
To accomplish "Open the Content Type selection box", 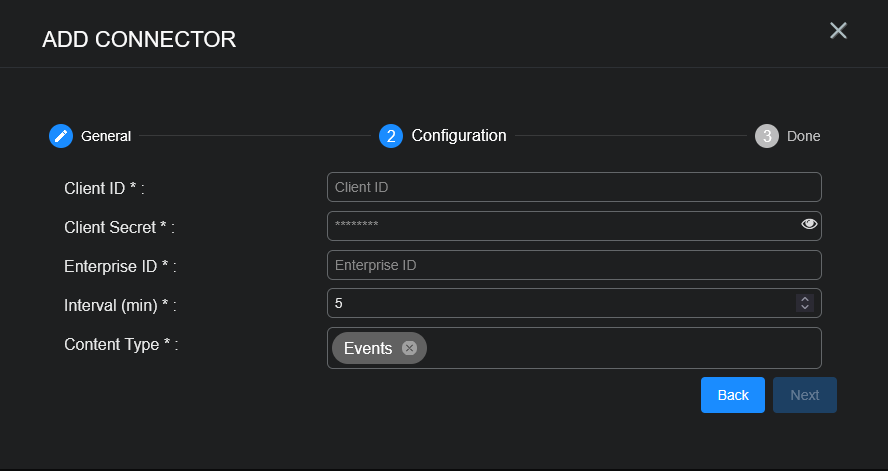I will [x=620, y=348].
